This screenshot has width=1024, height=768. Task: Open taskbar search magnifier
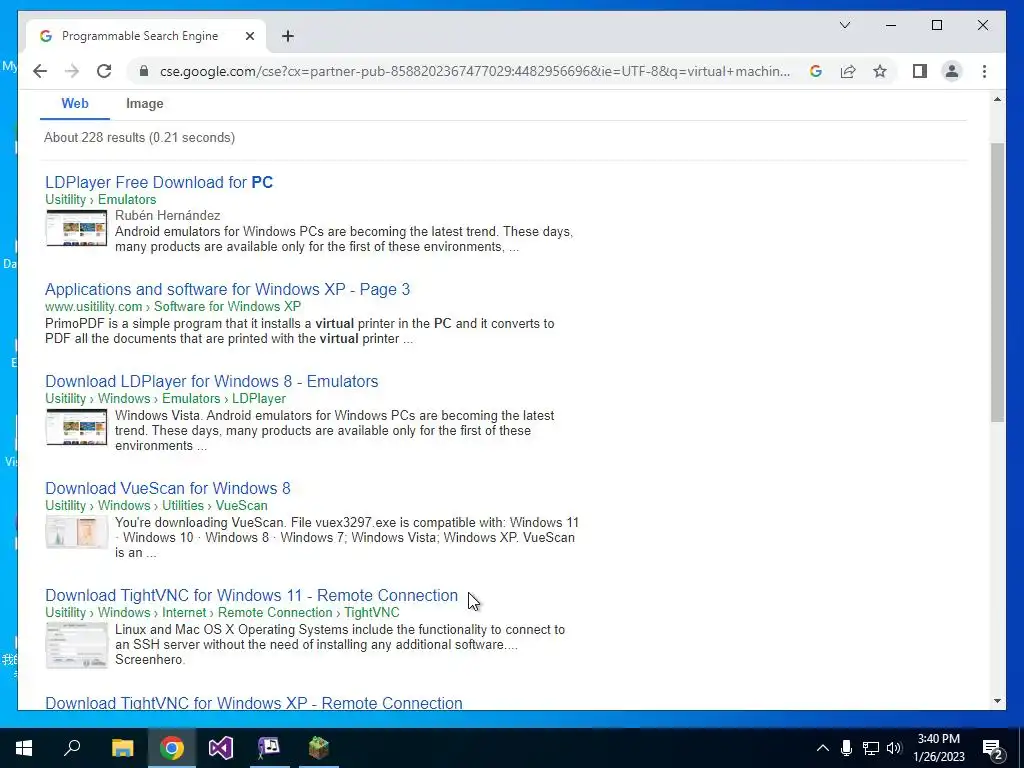(x=72, y=748)
